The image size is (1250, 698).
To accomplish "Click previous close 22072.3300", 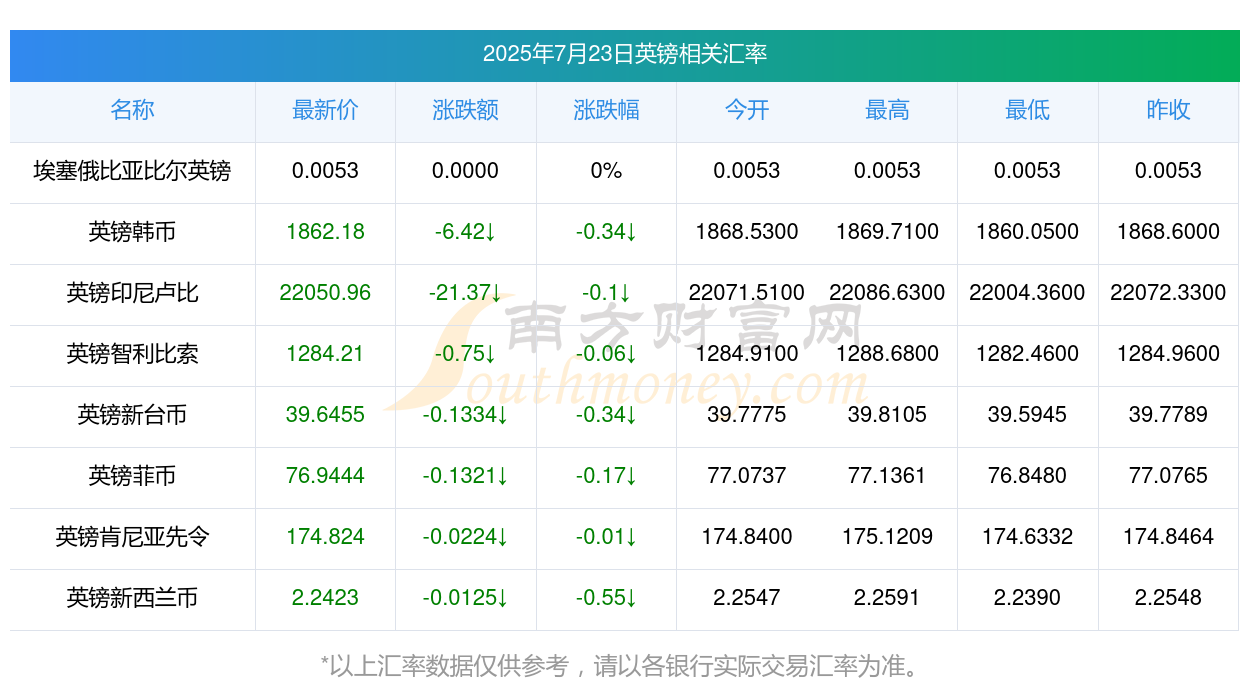I will coord(1168,293).
